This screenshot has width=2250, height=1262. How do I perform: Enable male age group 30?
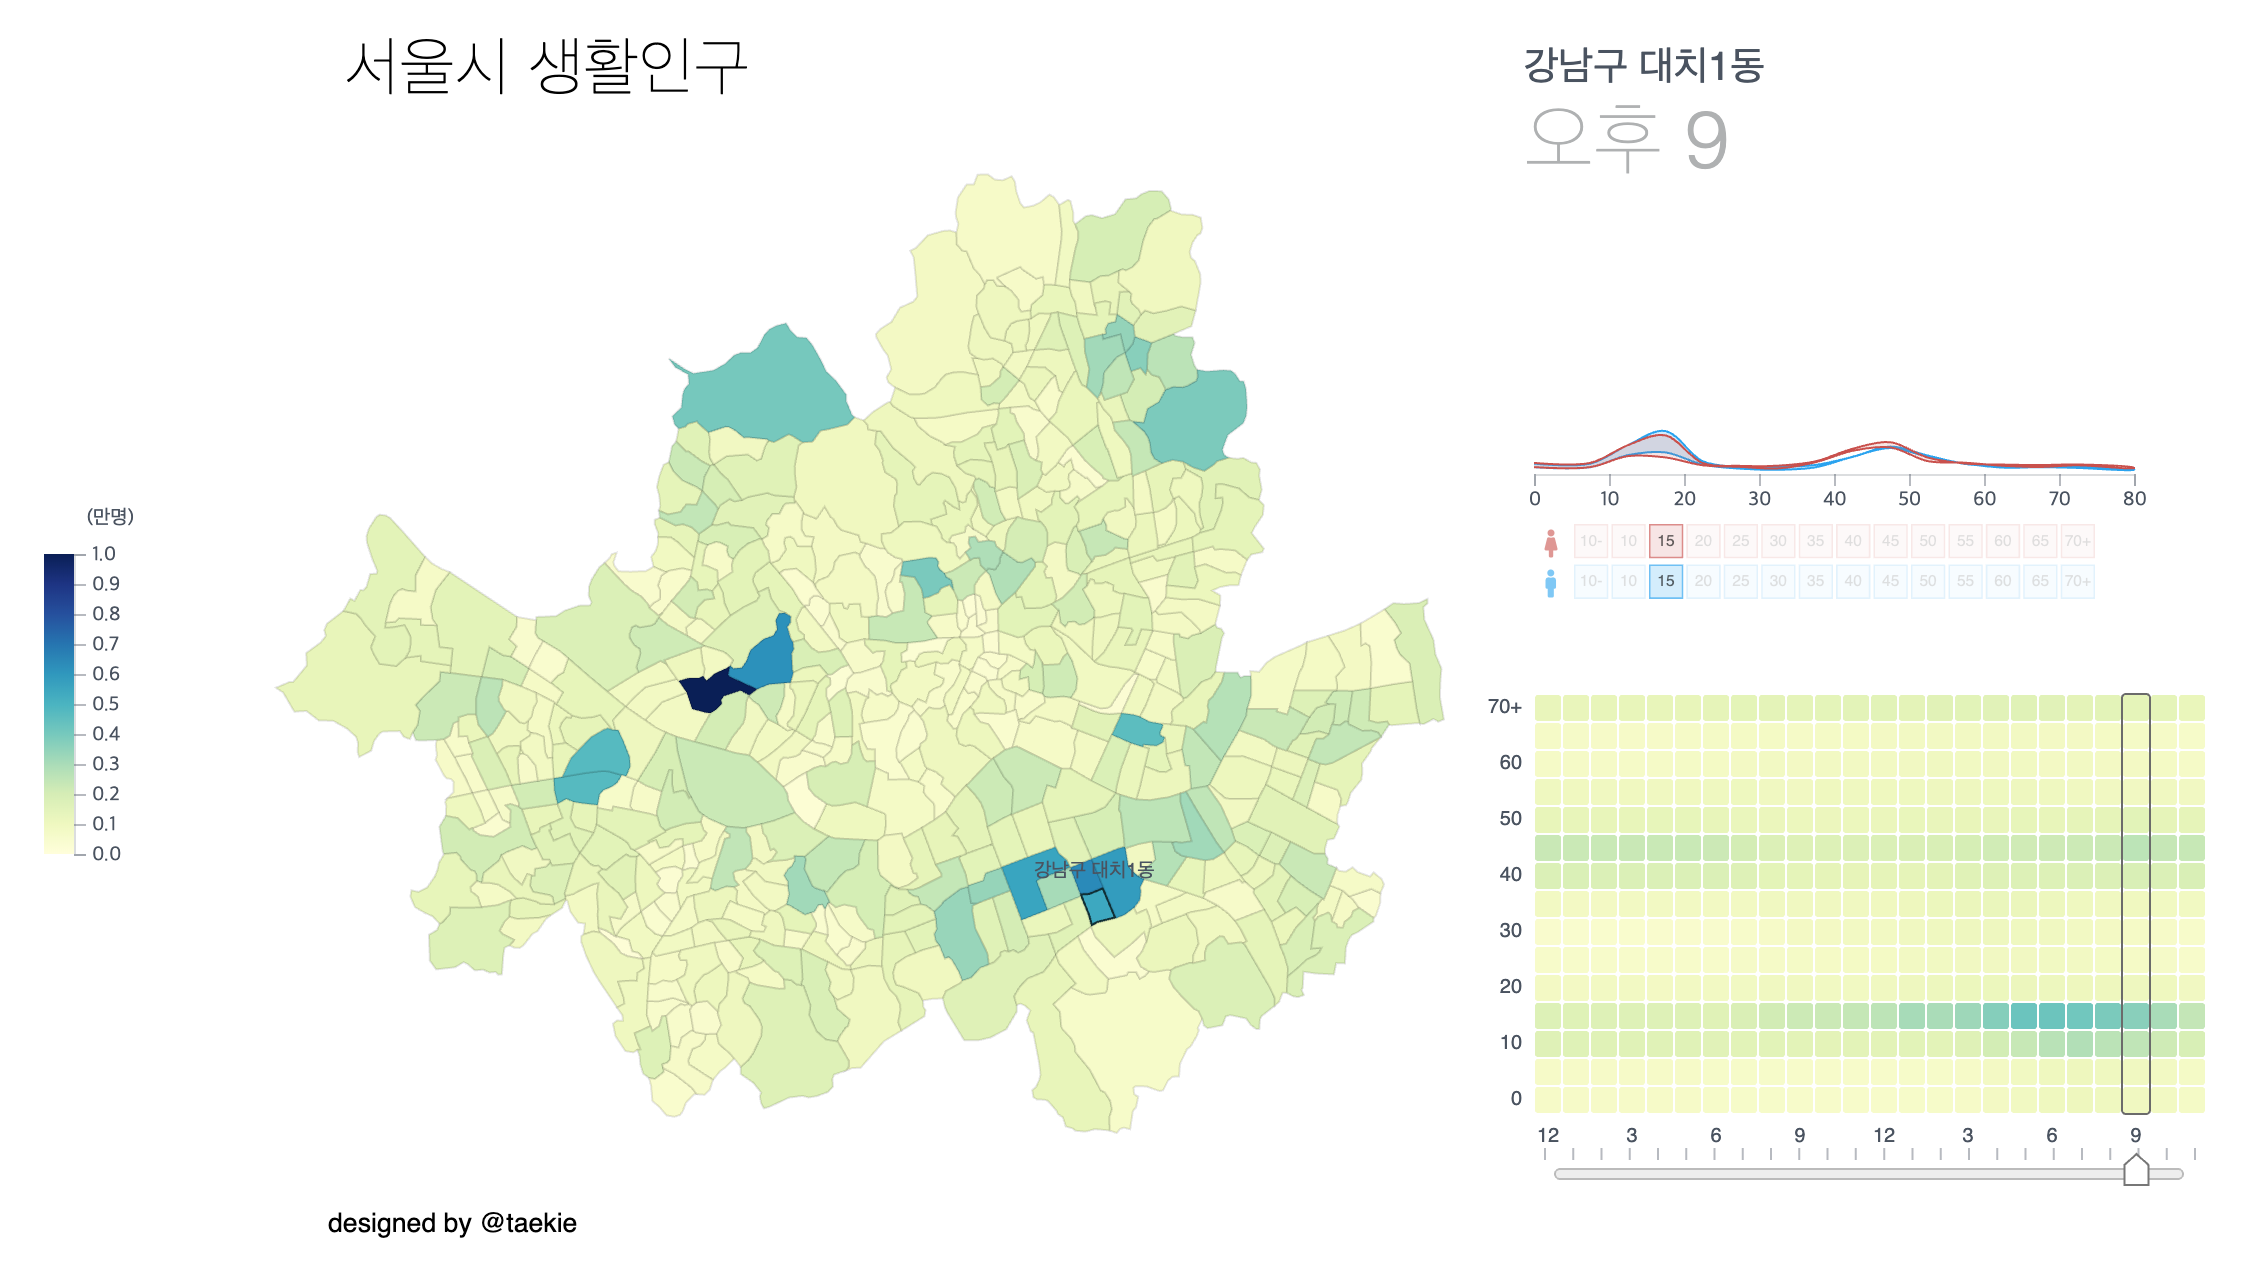[x=1778, y=581]
